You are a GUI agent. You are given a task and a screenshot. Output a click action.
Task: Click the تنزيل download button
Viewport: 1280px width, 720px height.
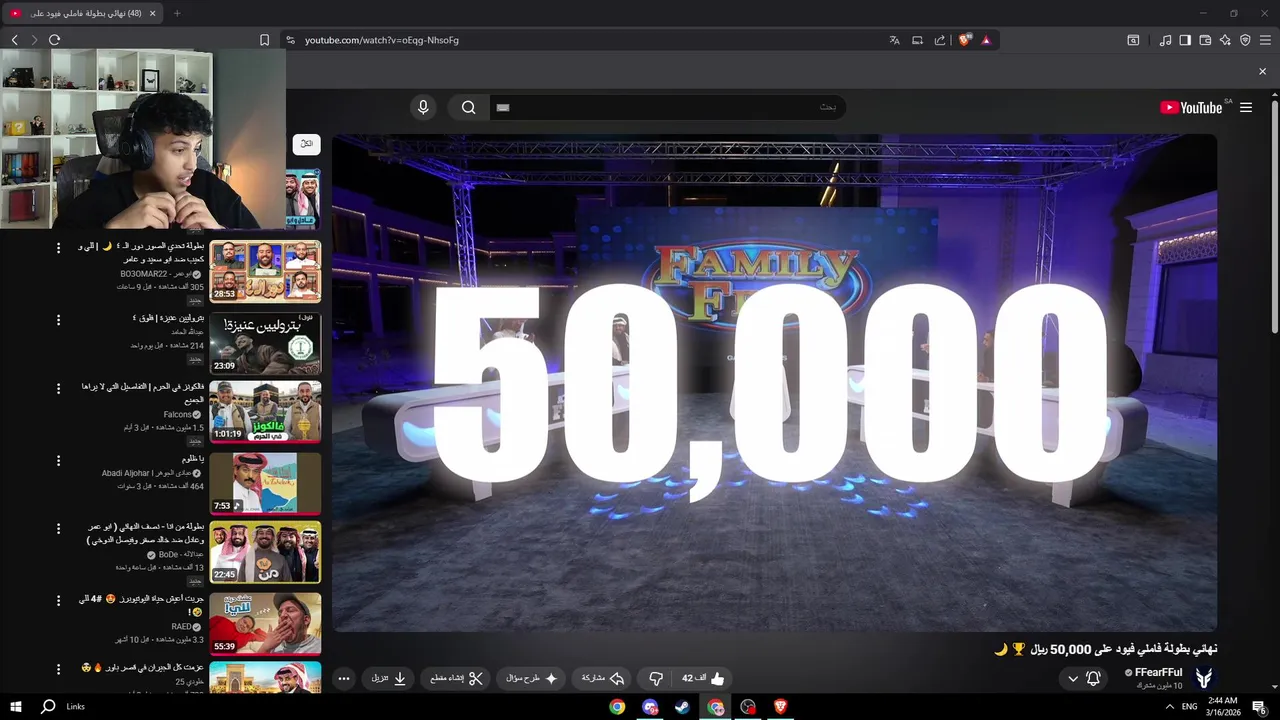pyautogui.click(x=389, y=678)
